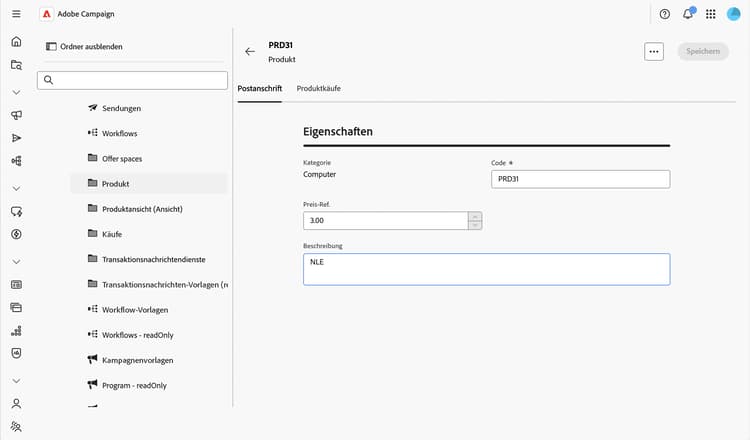This screenshot has height=440, width=750.
Task: Click the Adobe Campaign logo
Action: pyautogui.click(x=46, y=14)
